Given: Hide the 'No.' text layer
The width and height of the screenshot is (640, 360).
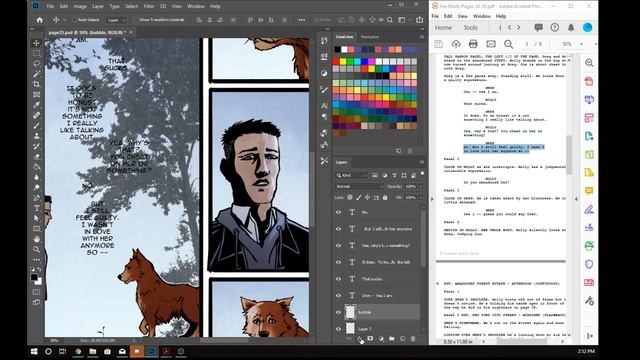Looking at the screenshot, I should point(338,212).
